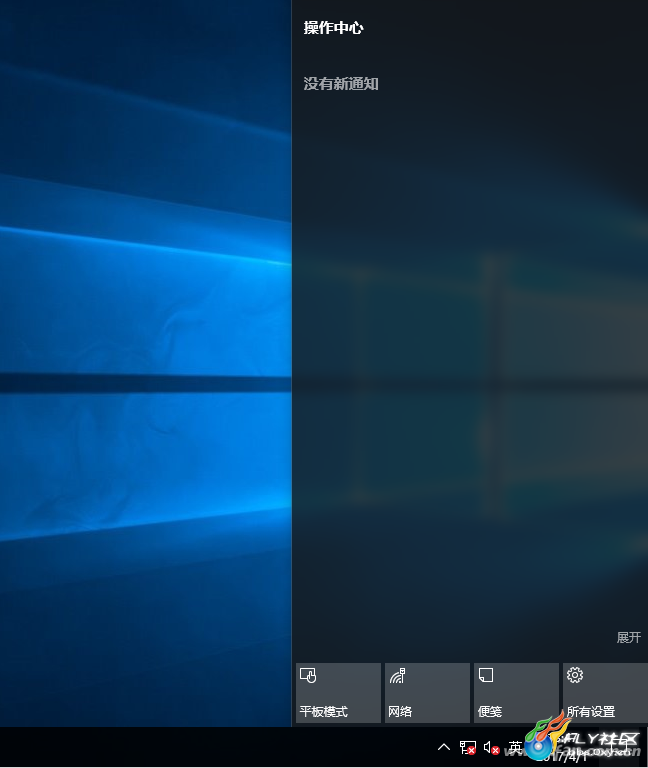
Task: Click the 没有新通知 text
Action: (x=341, y=84)
